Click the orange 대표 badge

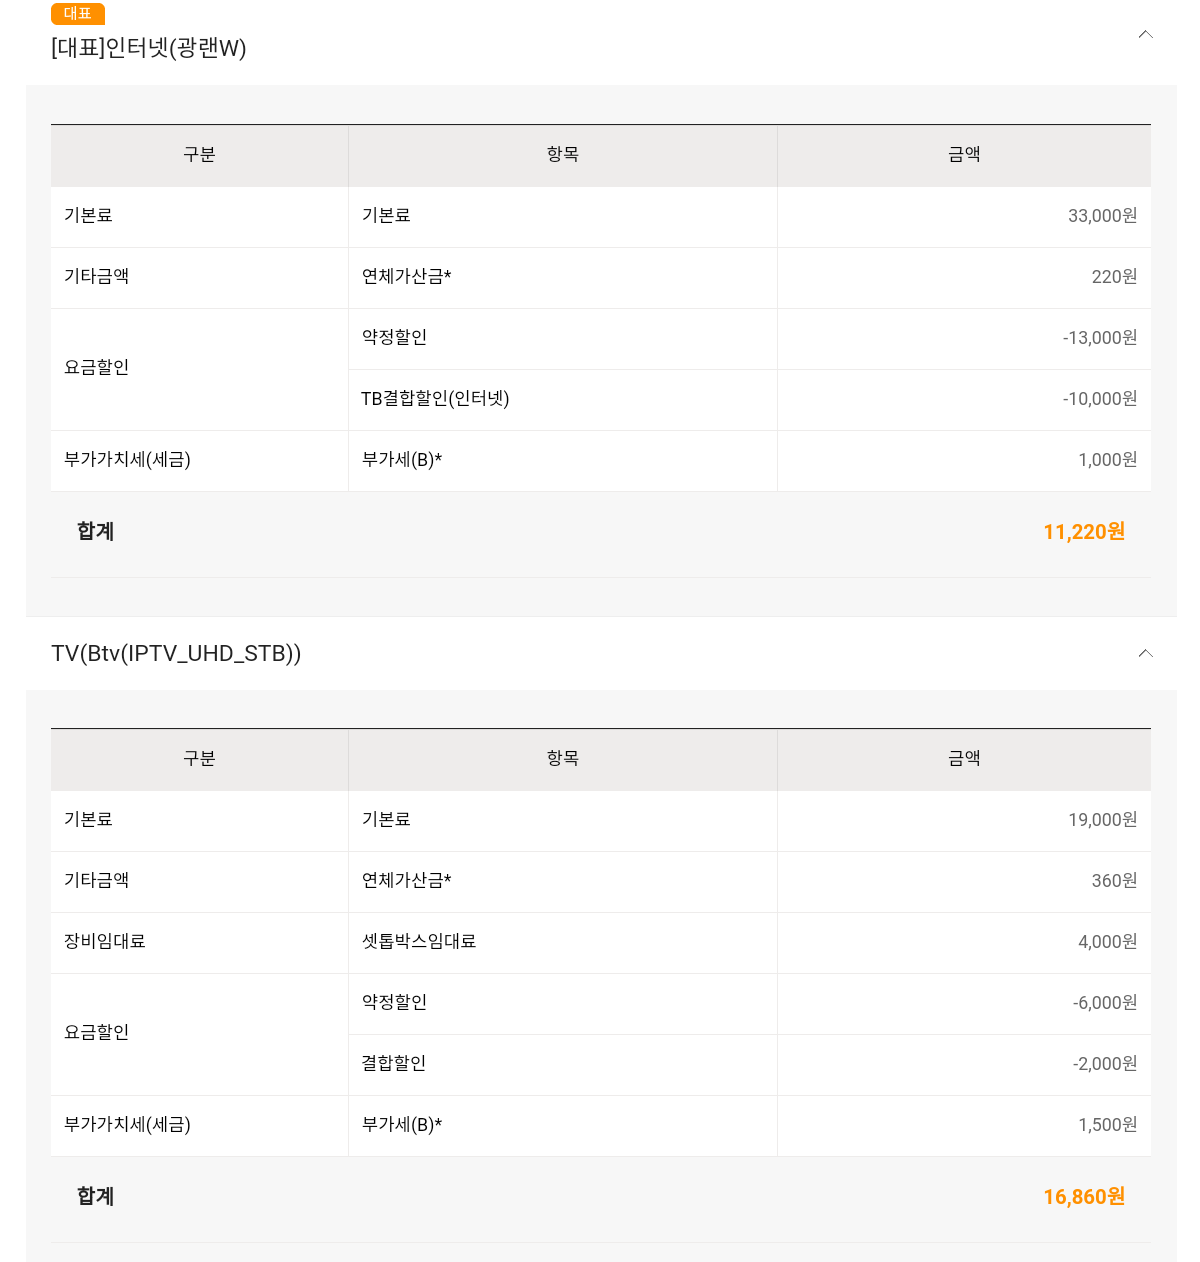[x=78, y=14]
